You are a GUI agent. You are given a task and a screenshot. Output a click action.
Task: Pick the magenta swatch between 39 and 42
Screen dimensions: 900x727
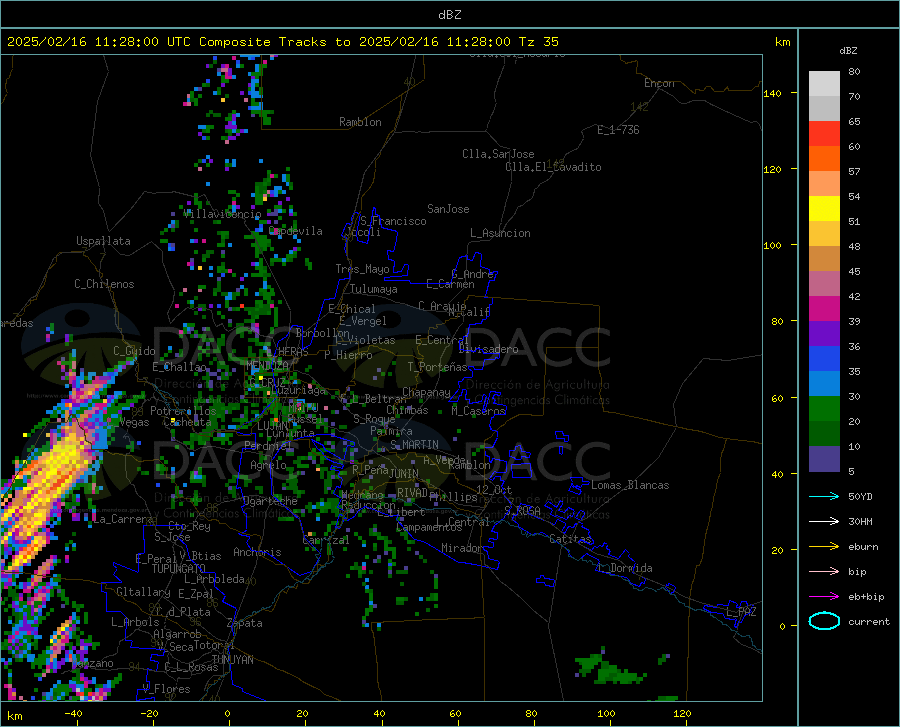pos(824,309)
